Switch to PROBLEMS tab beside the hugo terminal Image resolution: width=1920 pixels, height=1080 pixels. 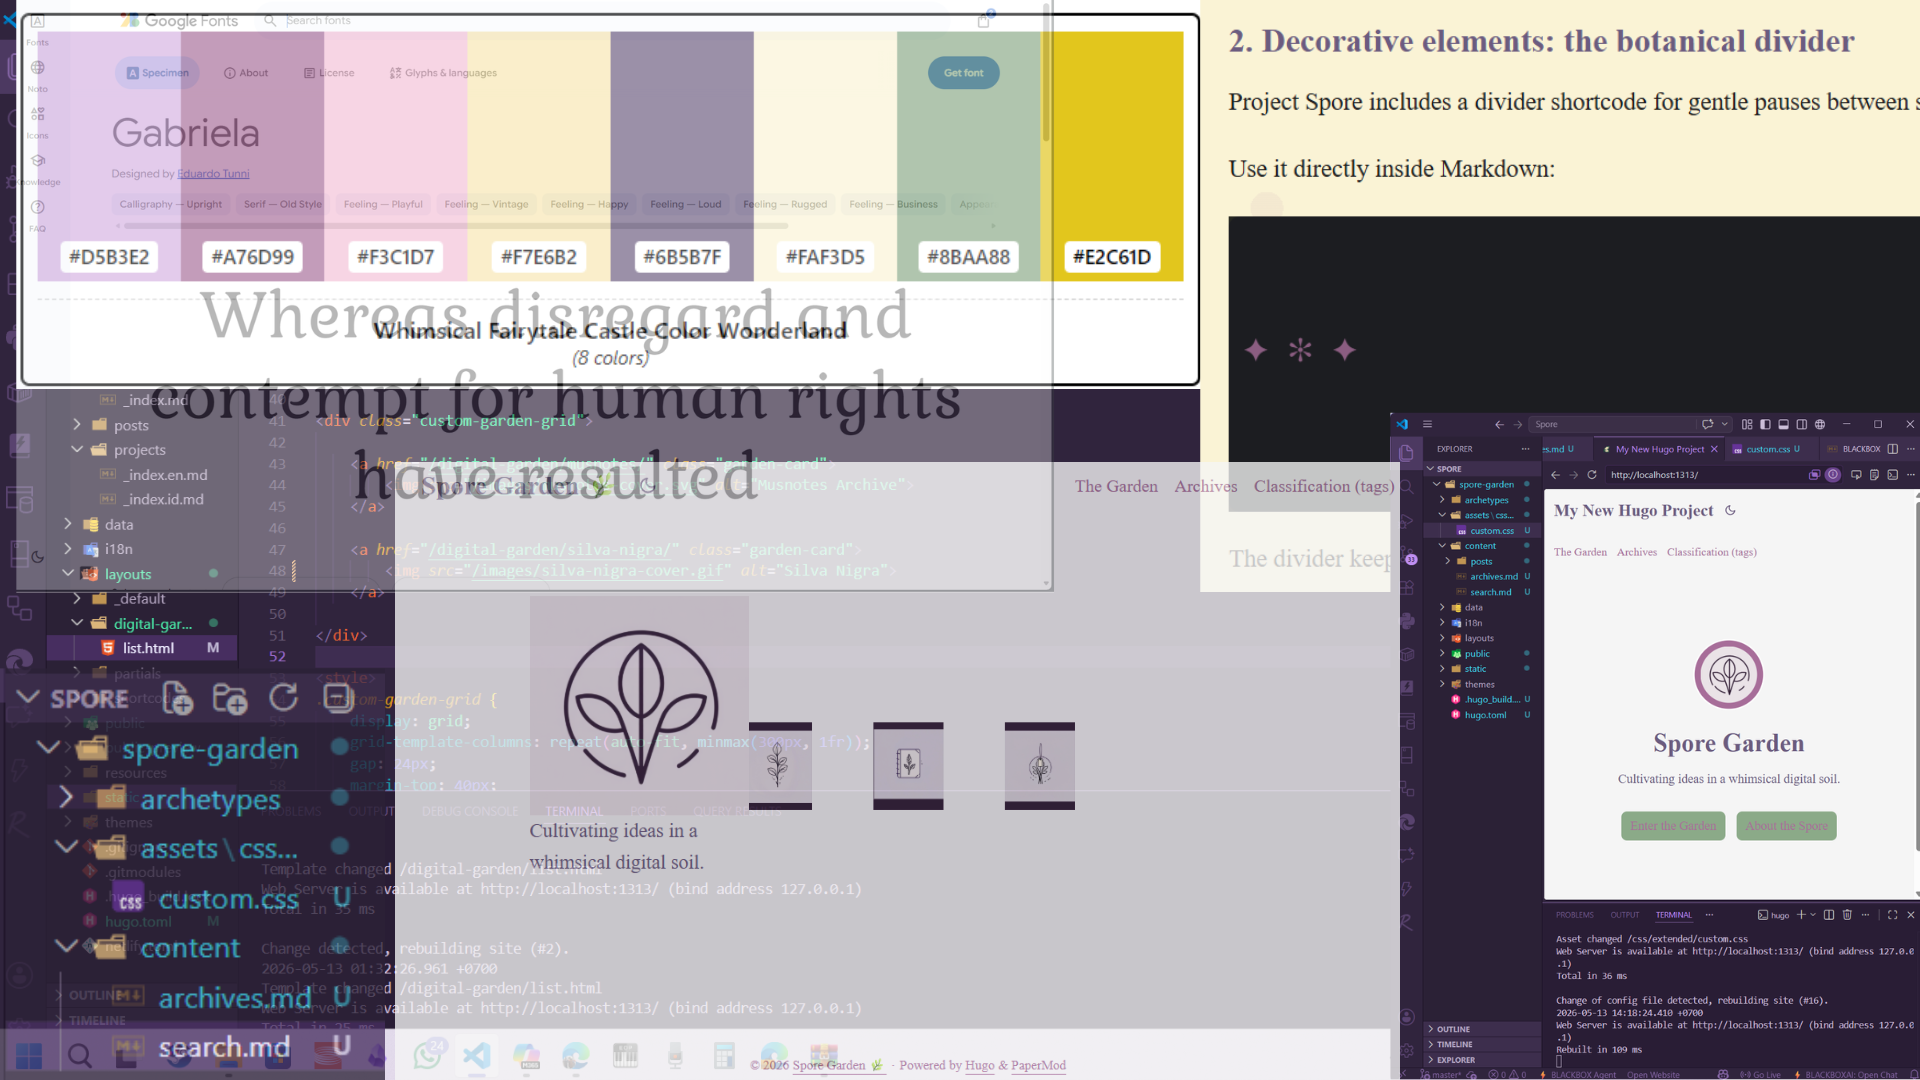[x=1575, y=915]
